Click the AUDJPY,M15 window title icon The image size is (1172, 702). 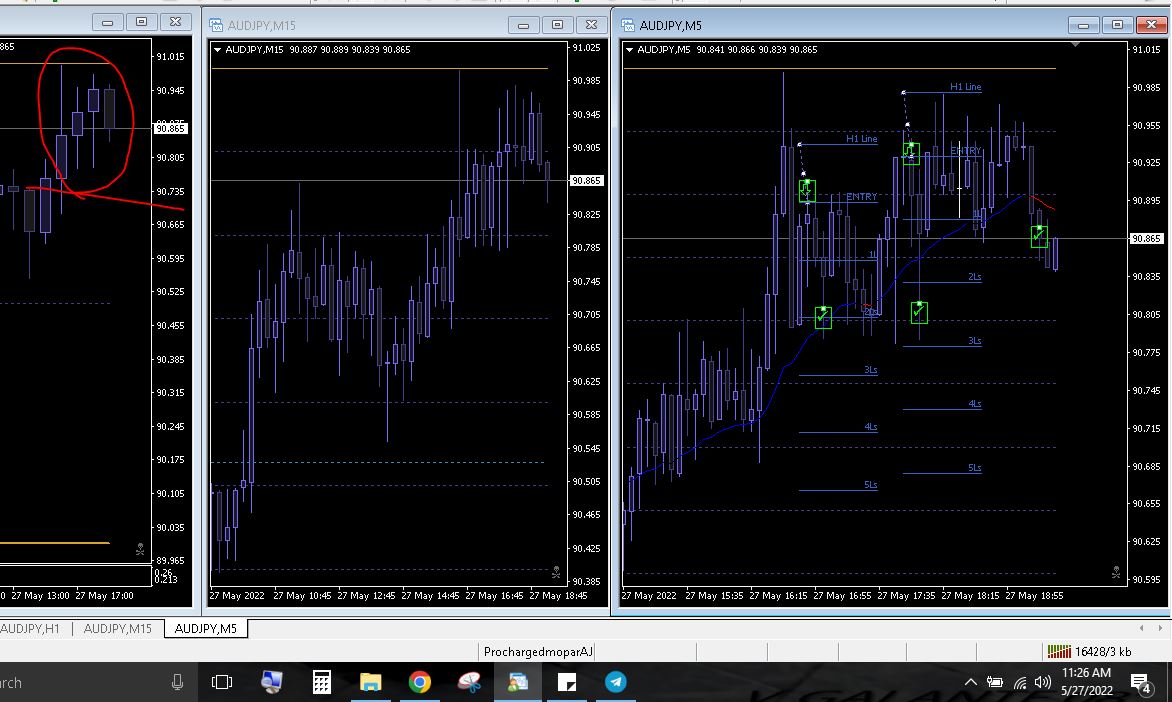[x=216, y=25]
